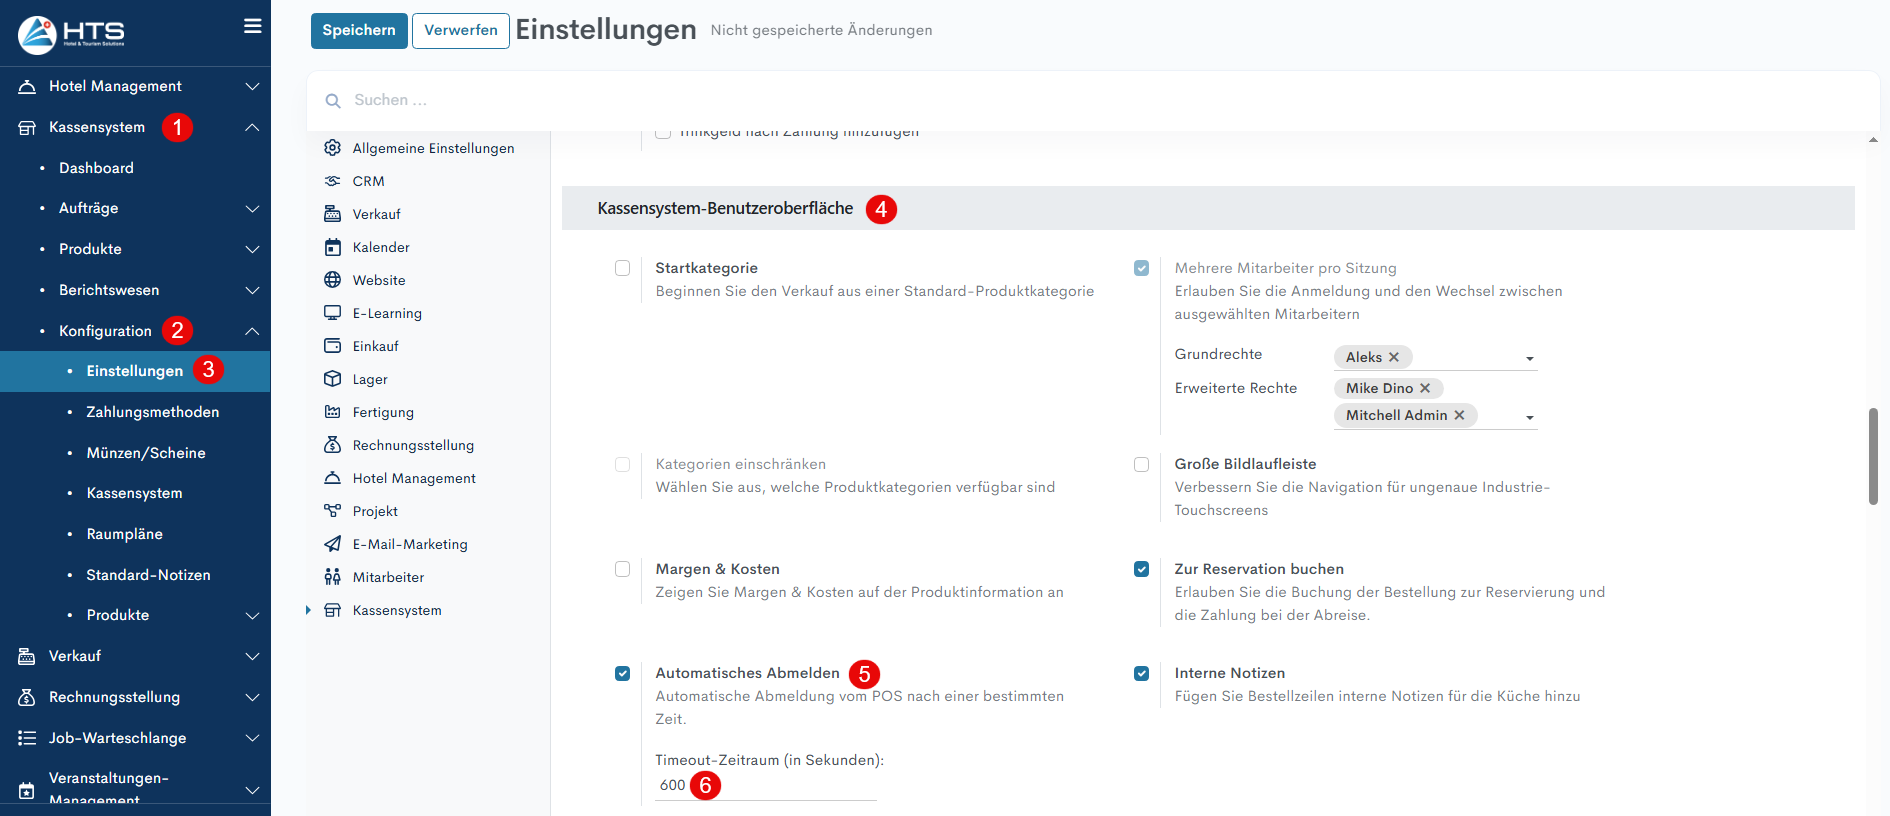
Task: Click the Speichern button
Action: click(359, 30)
